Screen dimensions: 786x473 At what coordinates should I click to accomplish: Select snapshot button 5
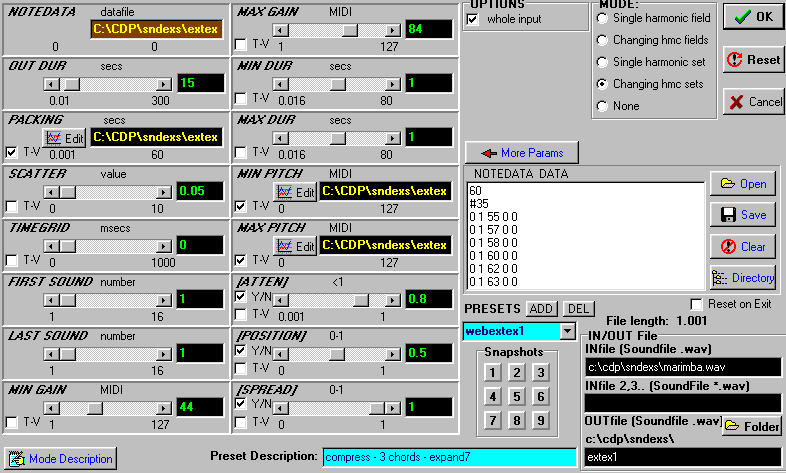tap(516, 397)
